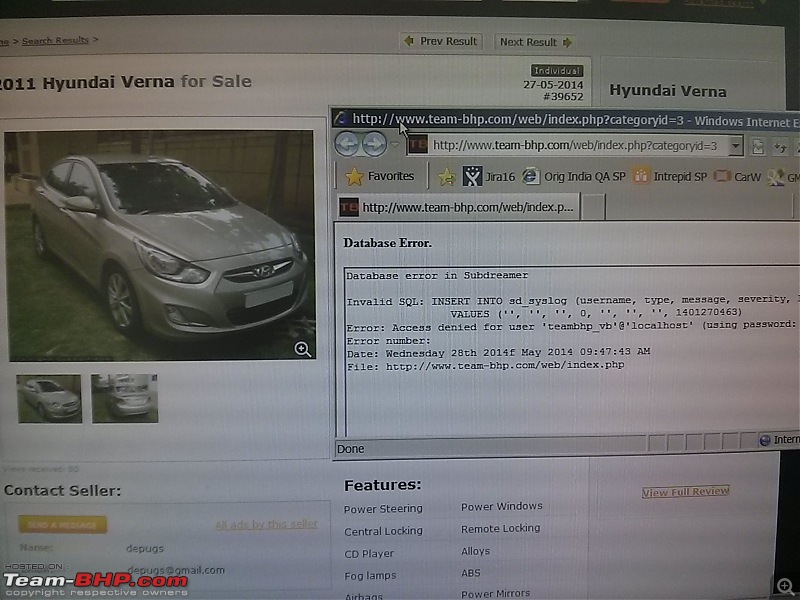Image resolution: width=800 pixels, height=600 pixels.
Task: Click the Next Result button
Action: coord(535,42)
